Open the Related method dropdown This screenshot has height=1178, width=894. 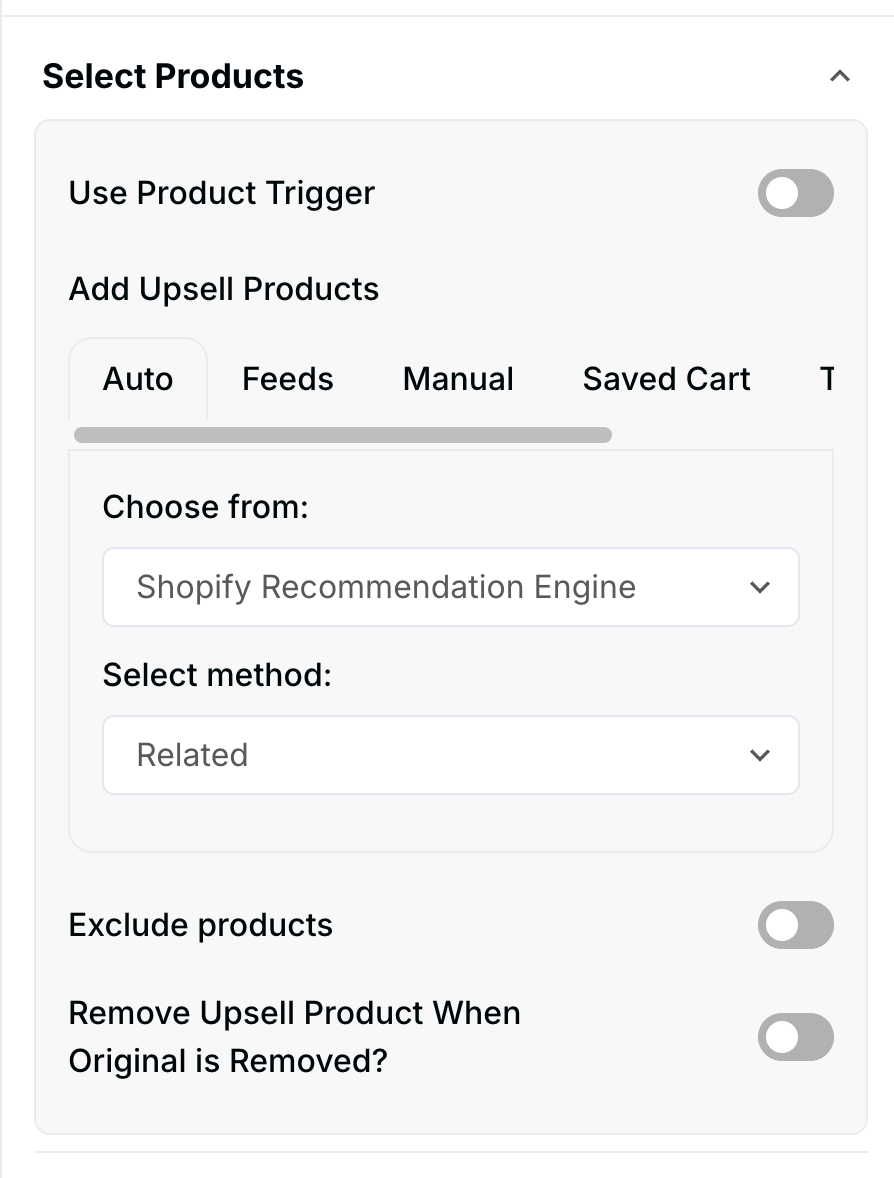pyautogui.click(x=450, y=755)
